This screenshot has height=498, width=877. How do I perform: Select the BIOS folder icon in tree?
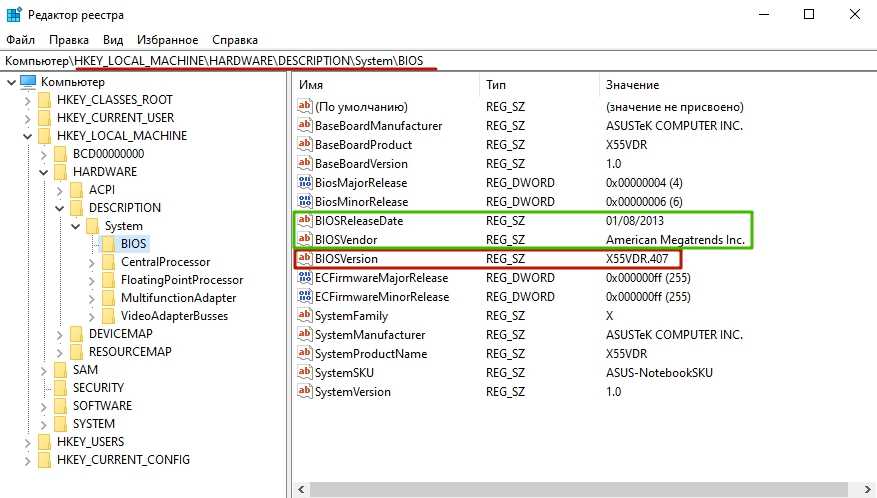point(108,244)
